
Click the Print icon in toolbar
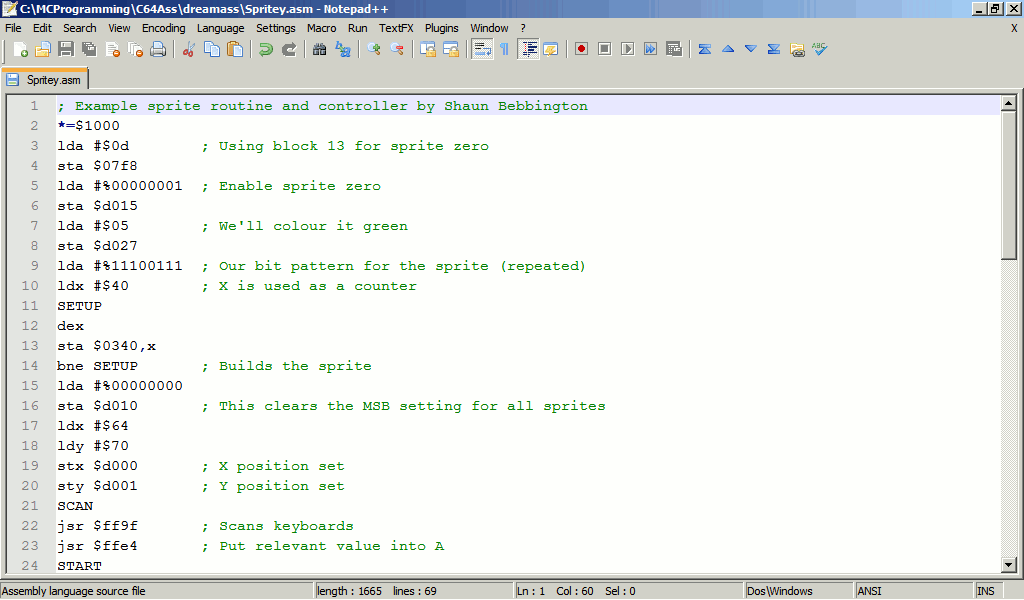158,49
